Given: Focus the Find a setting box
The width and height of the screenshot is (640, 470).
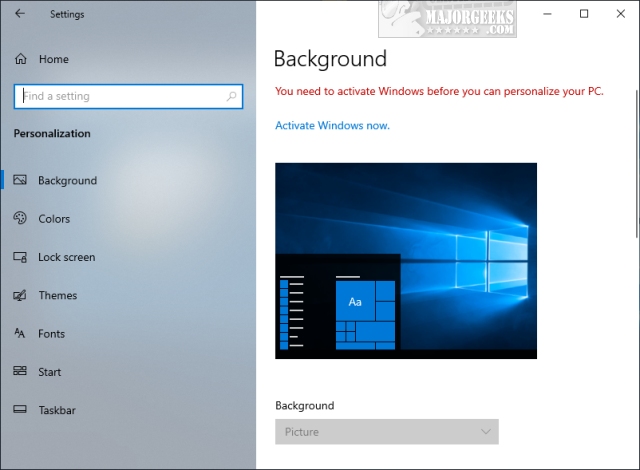Looking at the screenshot, I should pos(129,96).
